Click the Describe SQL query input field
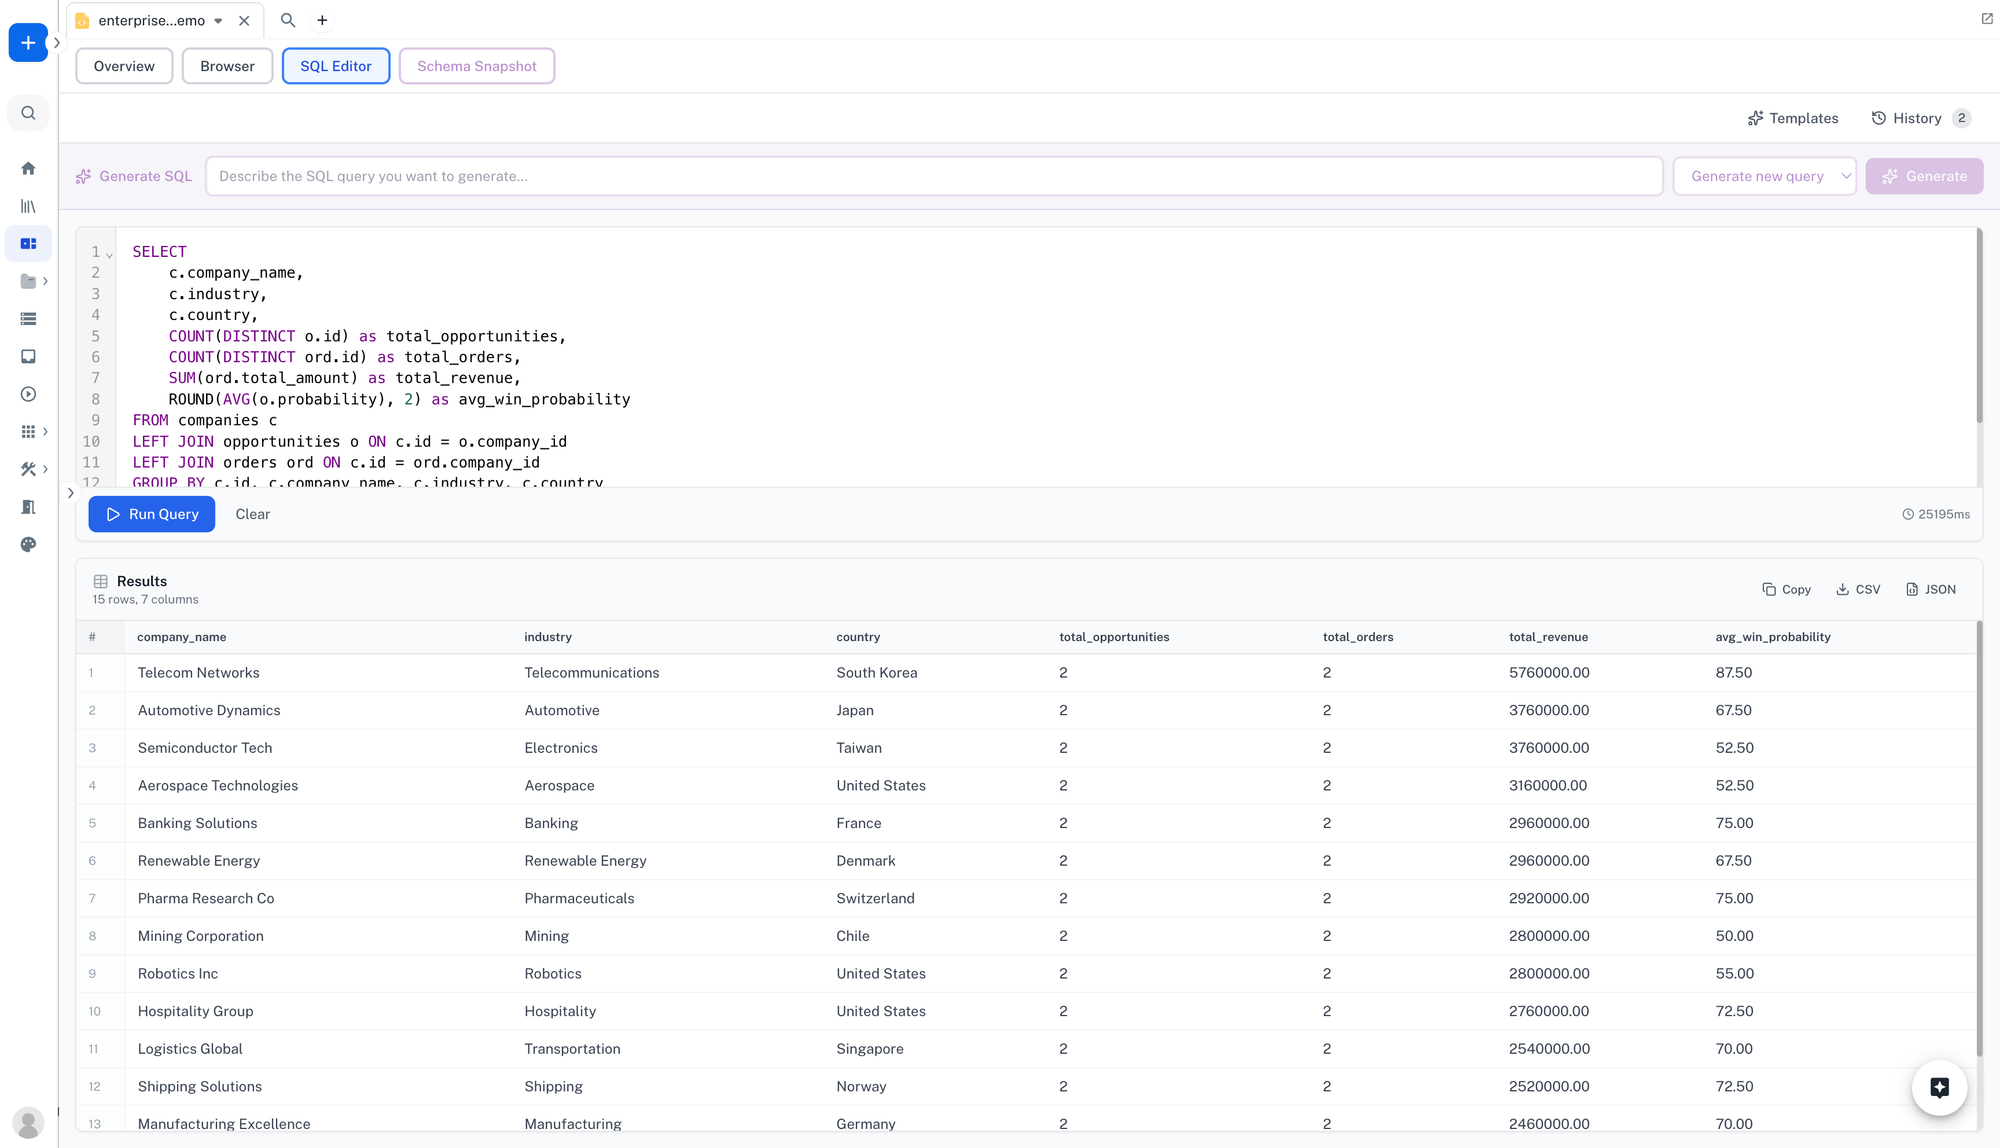Viewport: 2000px width, 1148px height. [x=933, y=176]
